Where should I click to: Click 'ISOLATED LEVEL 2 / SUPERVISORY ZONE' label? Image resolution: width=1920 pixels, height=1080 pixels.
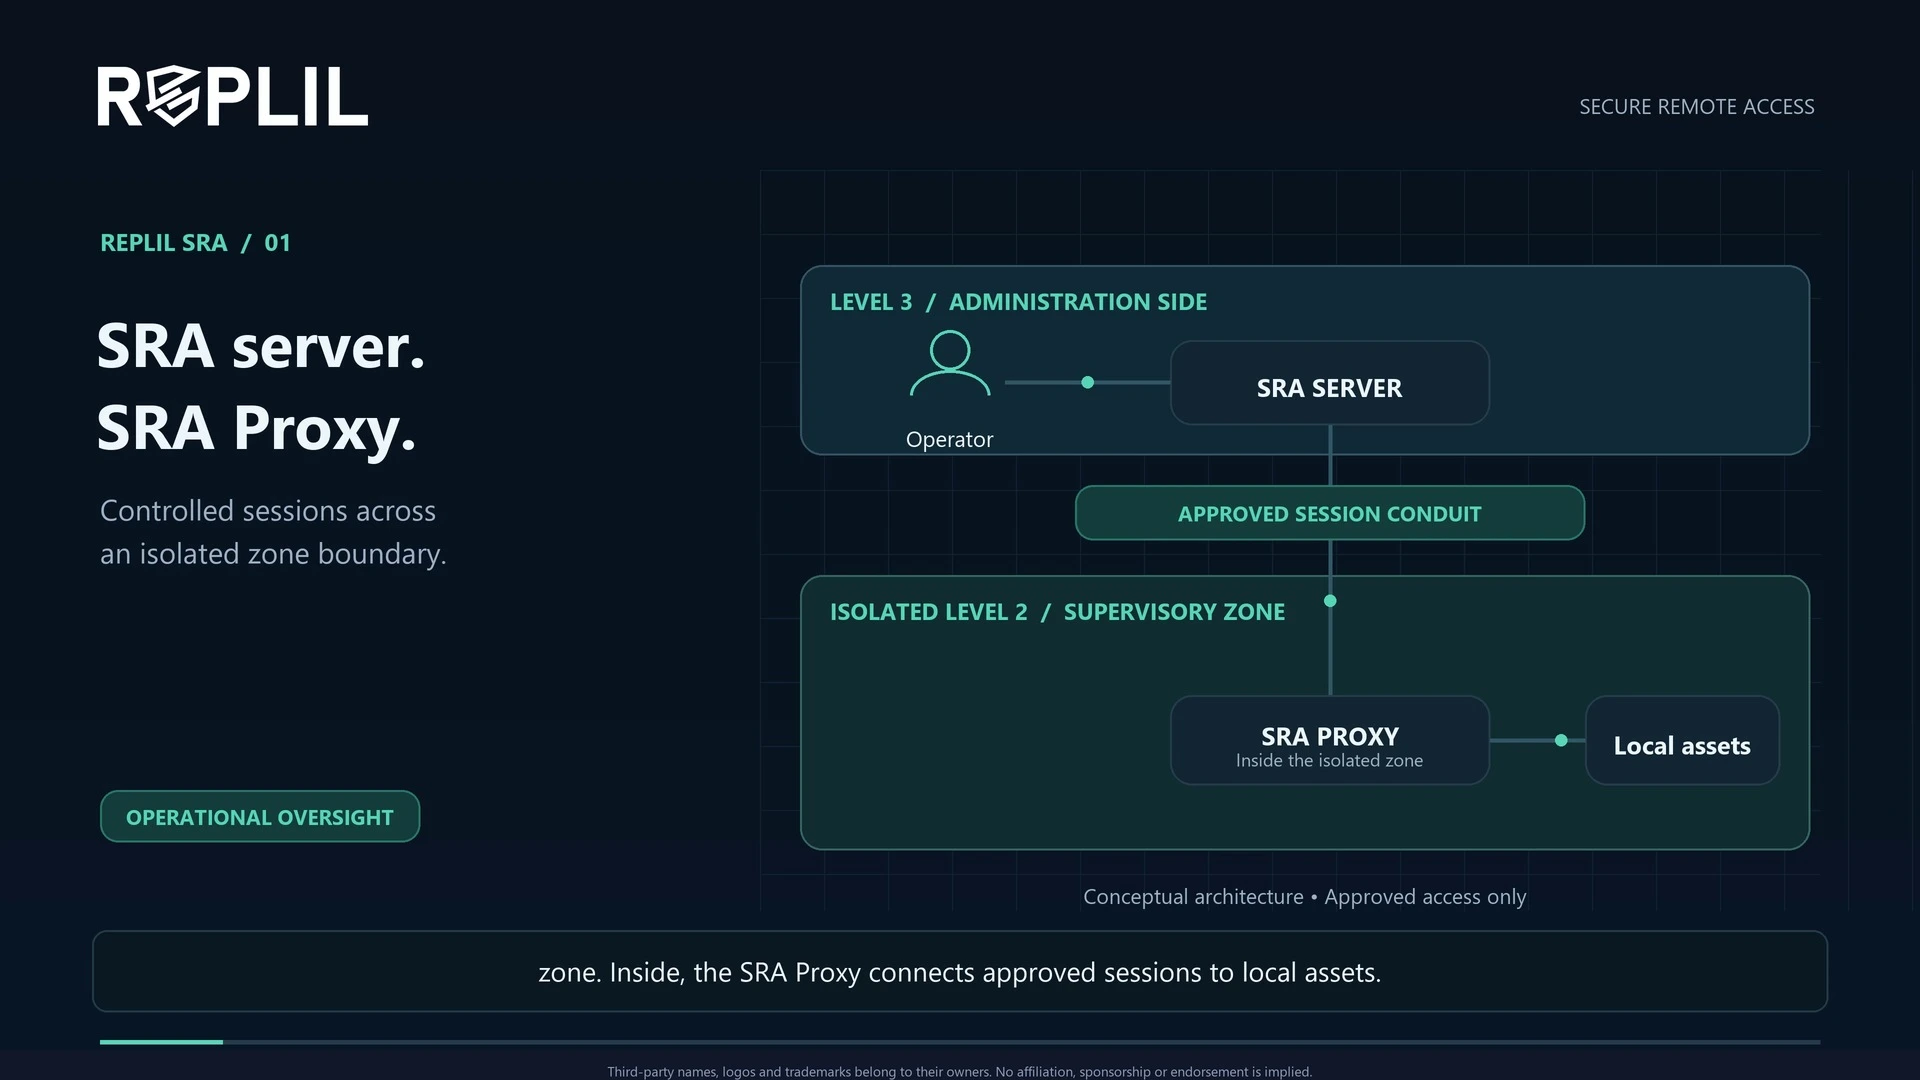click(1057, 612)
